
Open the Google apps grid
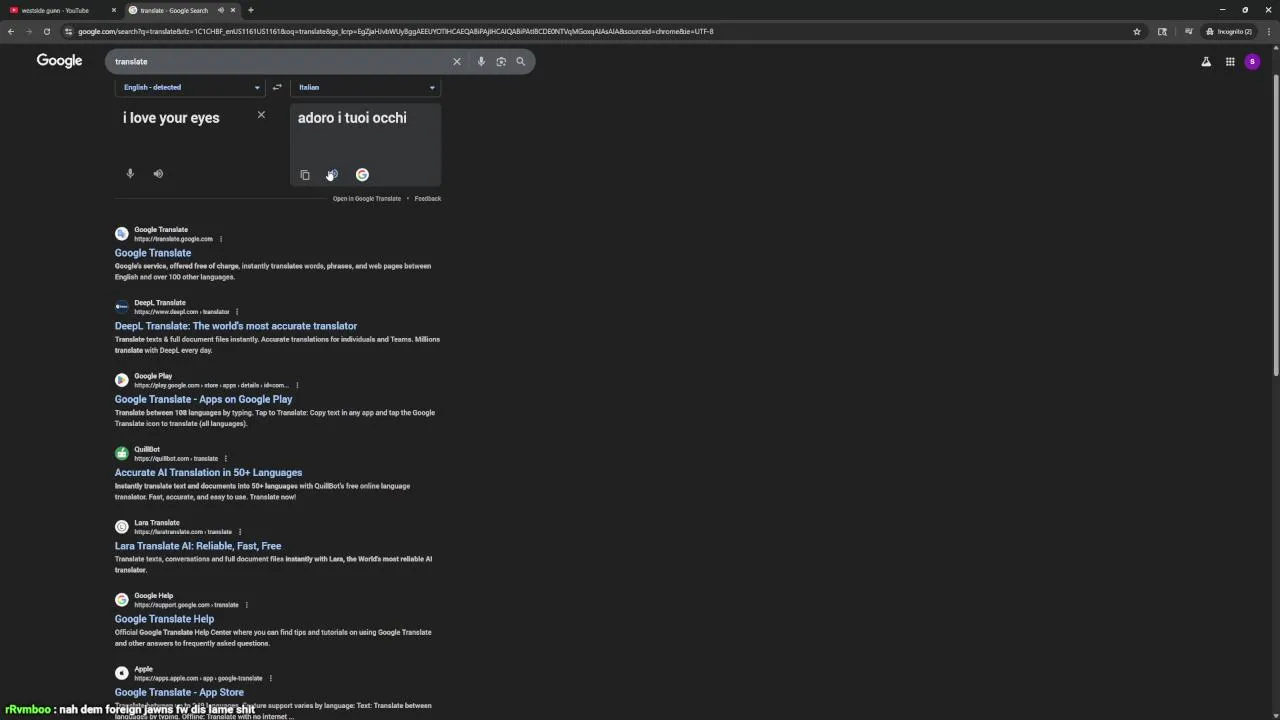1230,62
